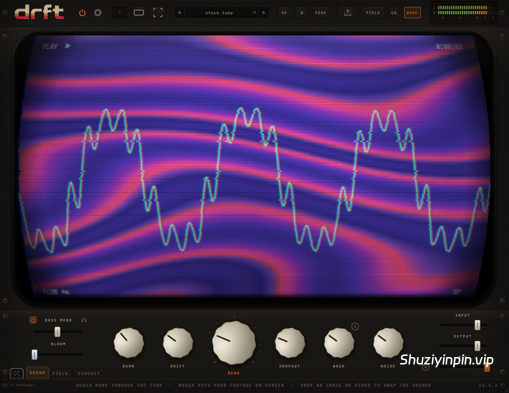509x393 pixels.
Task: Click the v1.1.3 version label
Action: tap(488, 385)
